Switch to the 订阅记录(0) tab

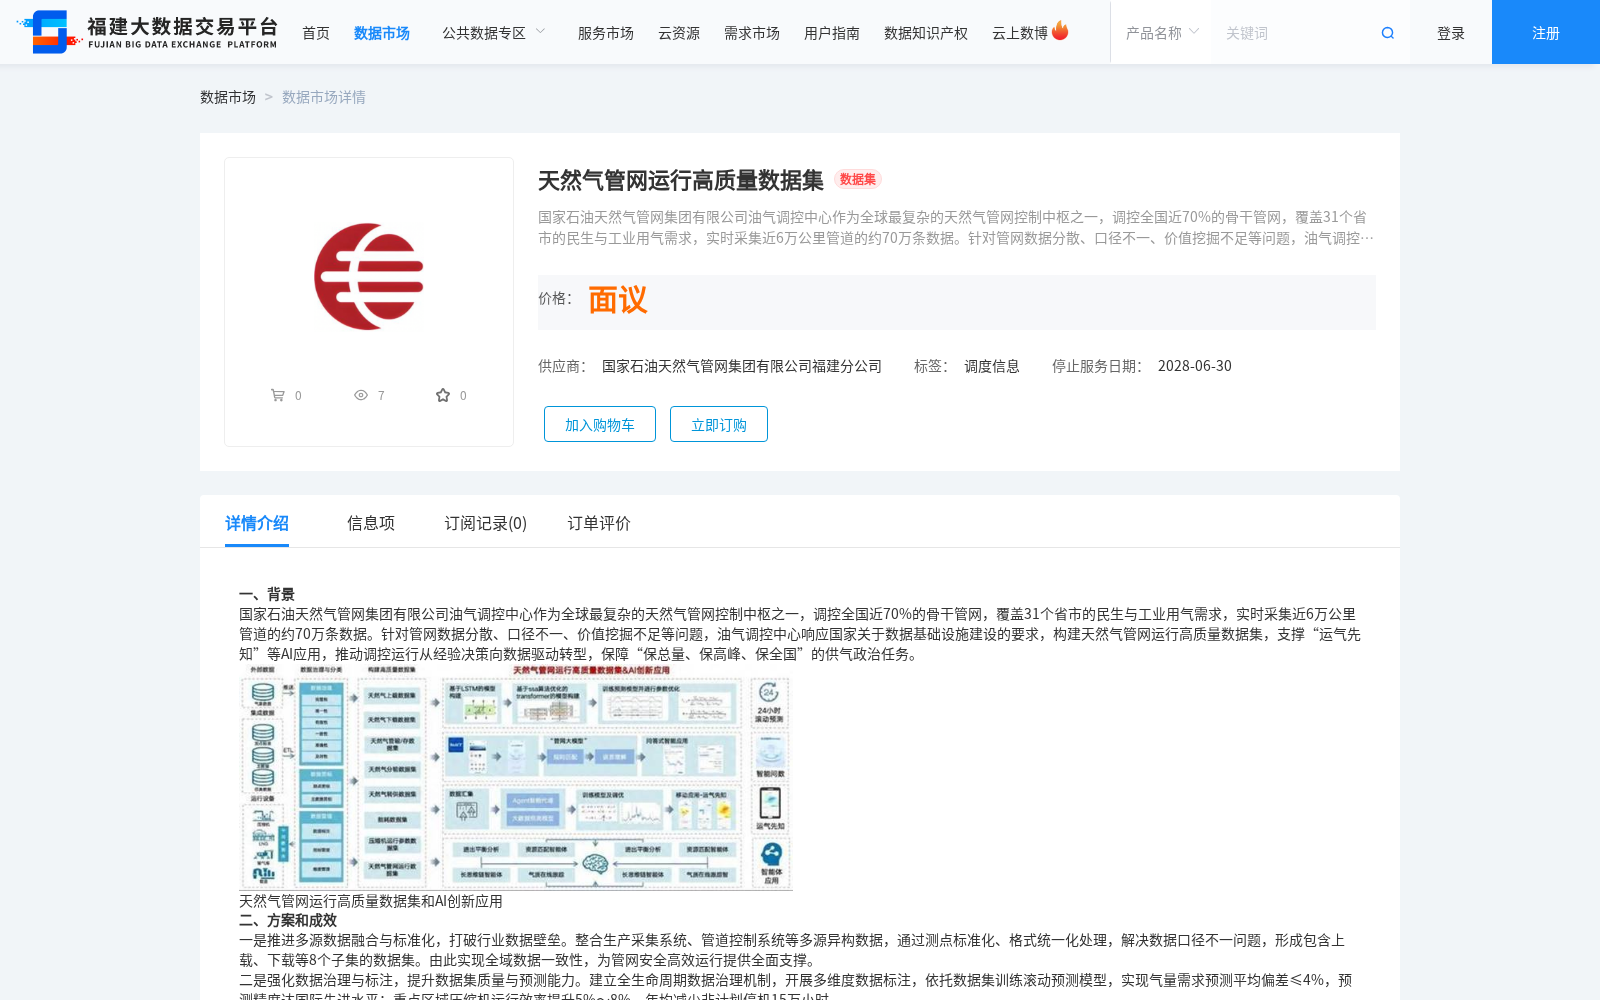[486, 523]
